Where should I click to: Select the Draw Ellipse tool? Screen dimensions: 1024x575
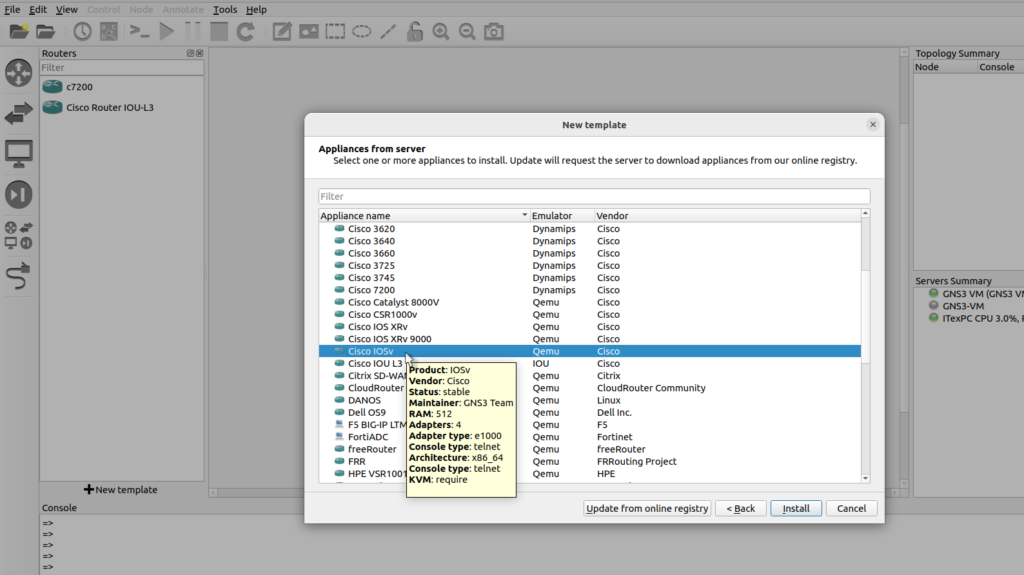coord(361,32)
